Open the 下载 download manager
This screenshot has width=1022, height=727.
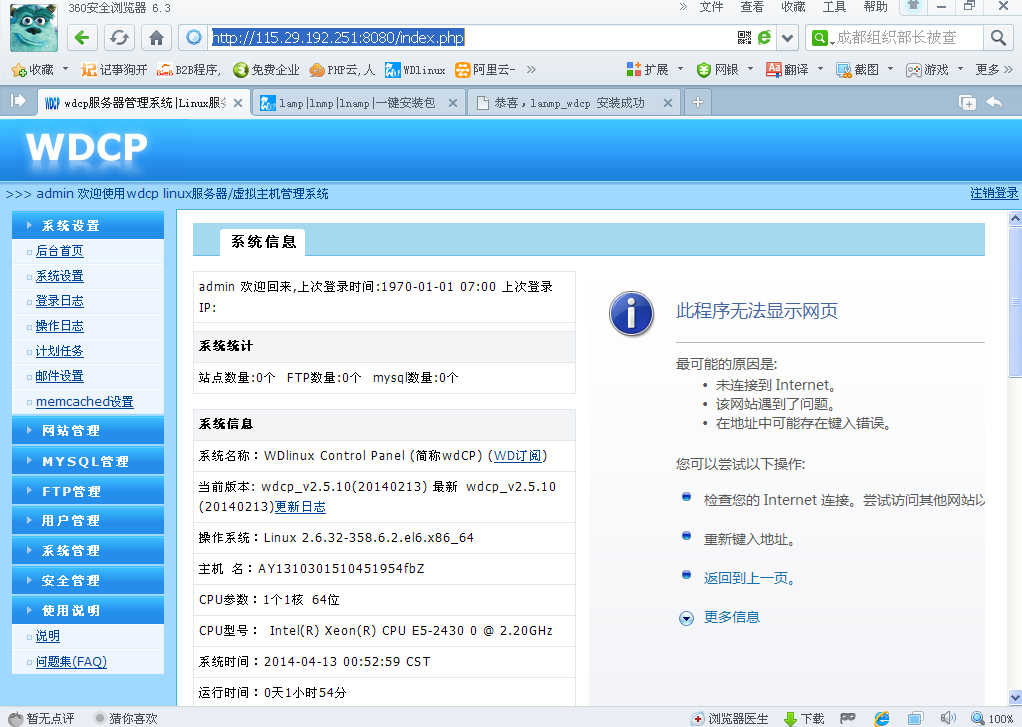tap(804, 718)
